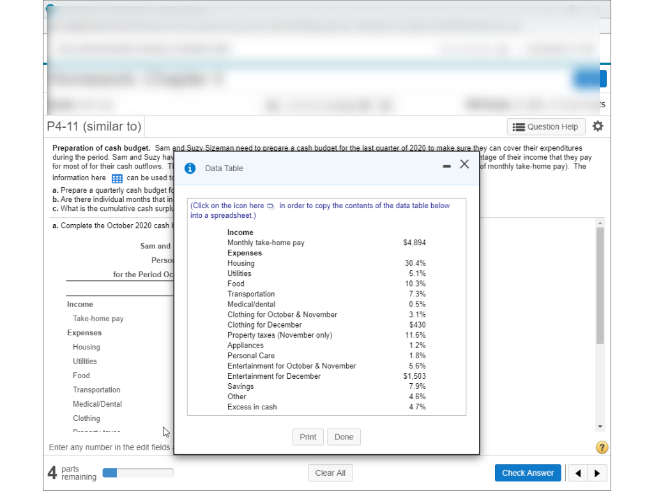654x491 pixels.
Task: Click the Income heading in Data Table
Action: point(240,232)
